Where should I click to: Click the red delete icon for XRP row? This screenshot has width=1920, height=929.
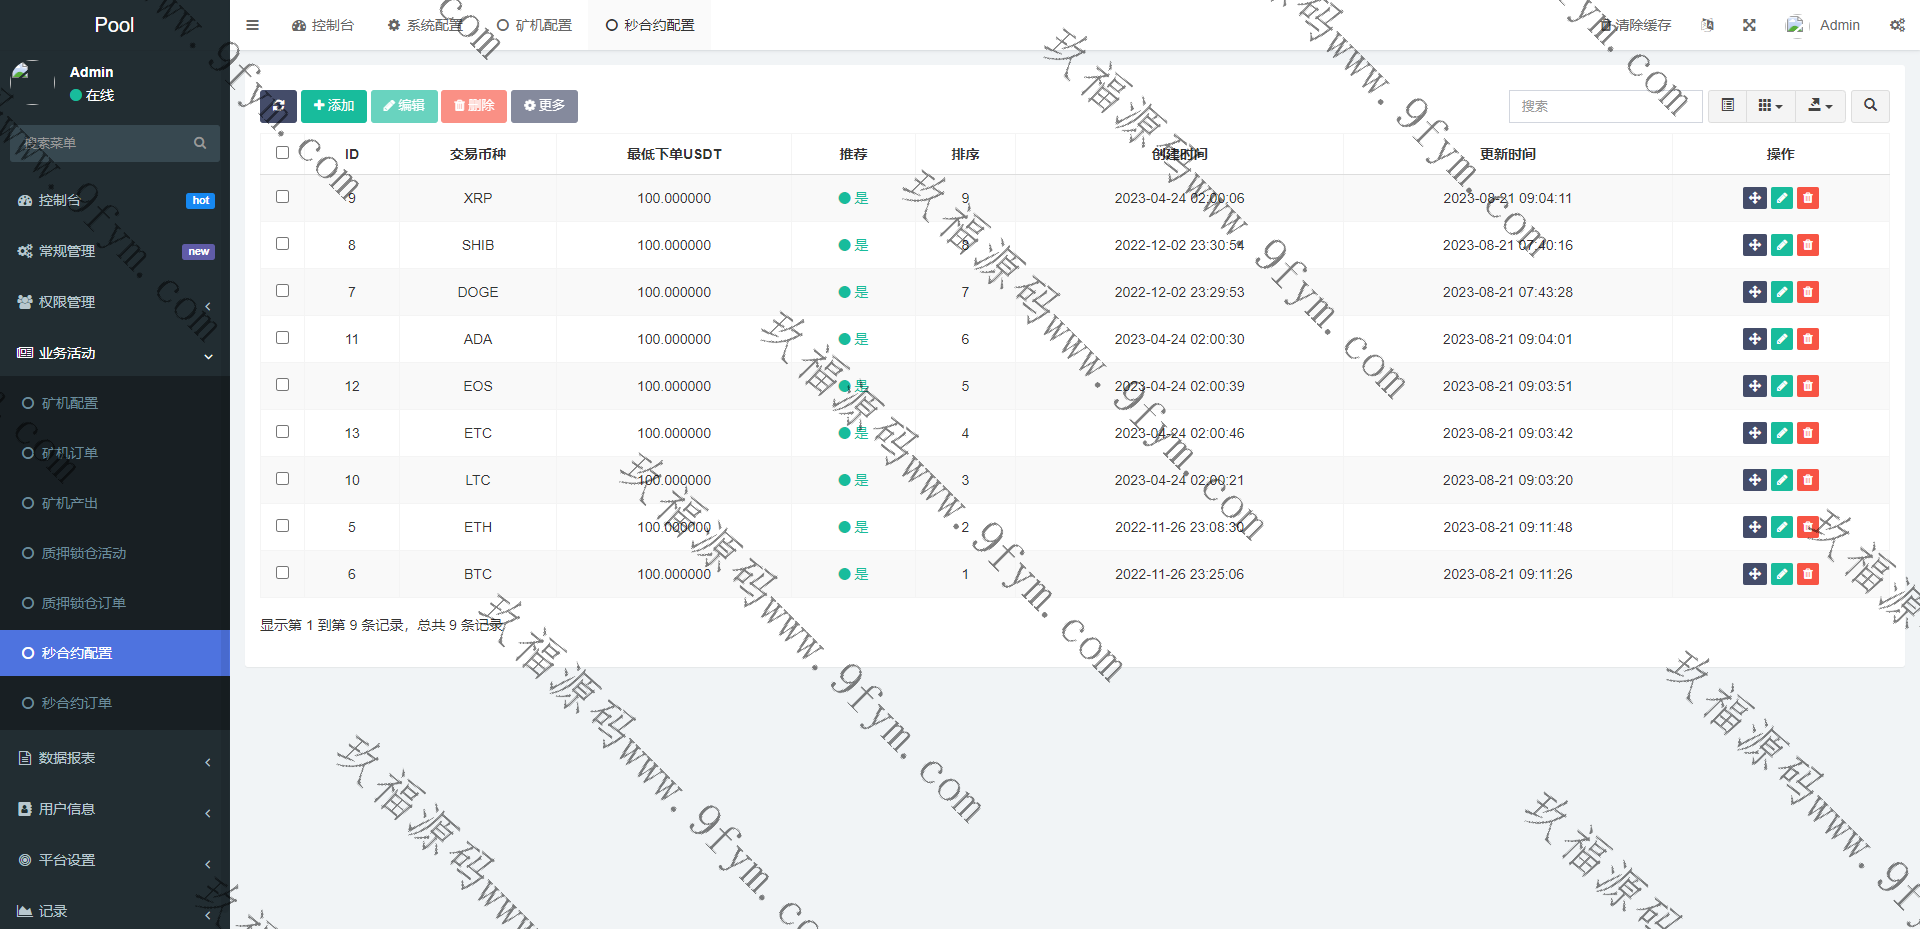1807,198
